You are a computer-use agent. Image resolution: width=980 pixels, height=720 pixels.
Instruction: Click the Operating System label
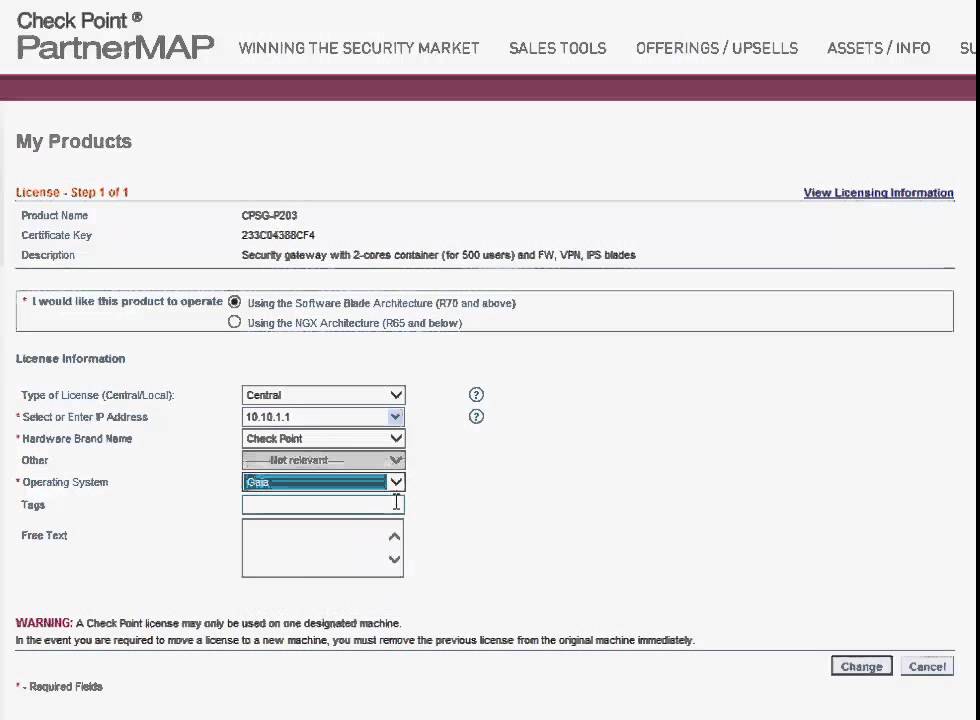[x=65, y=482]
